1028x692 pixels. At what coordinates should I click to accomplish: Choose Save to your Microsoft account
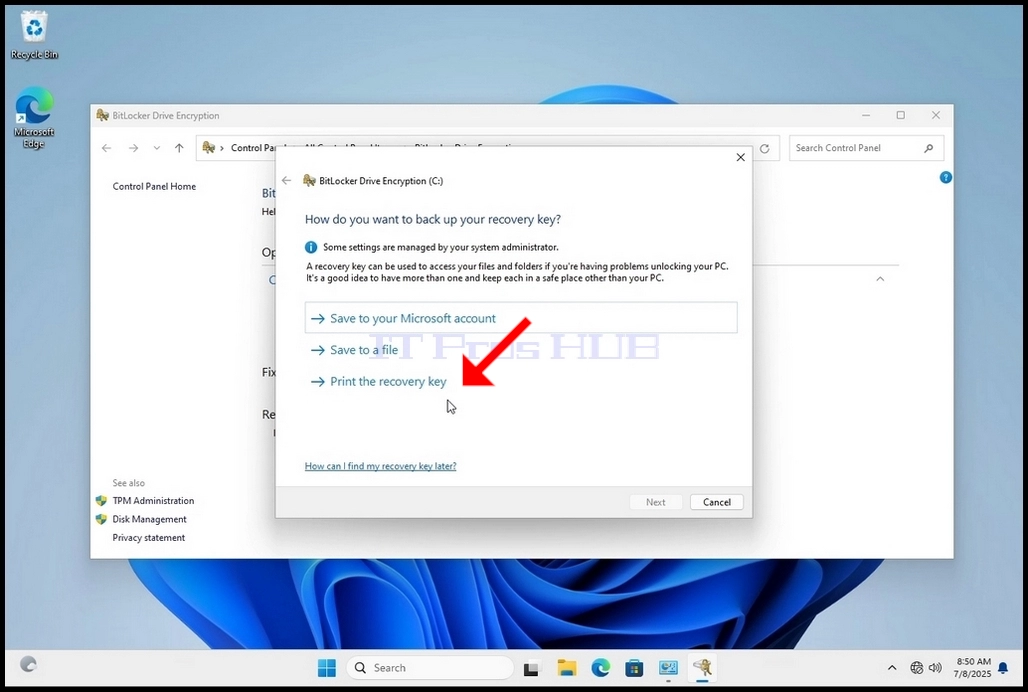coord(521,318)
